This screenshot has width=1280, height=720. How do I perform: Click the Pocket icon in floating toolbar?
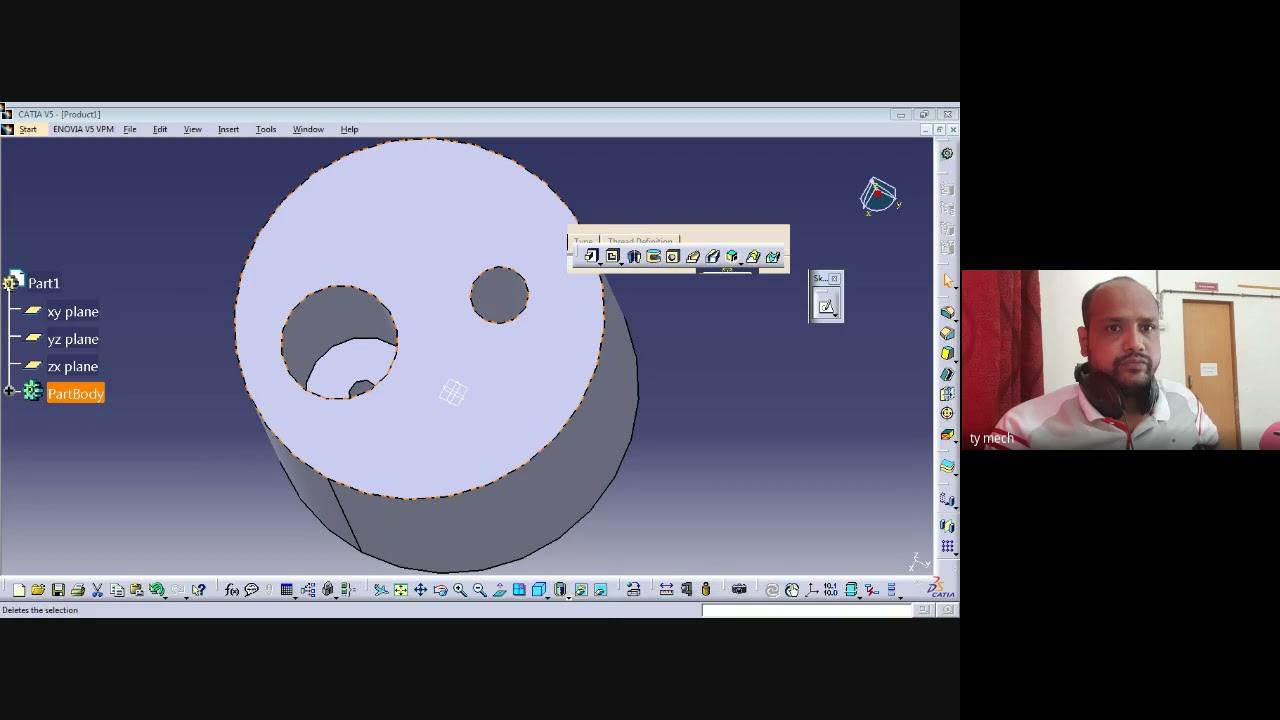coord(613,257)
